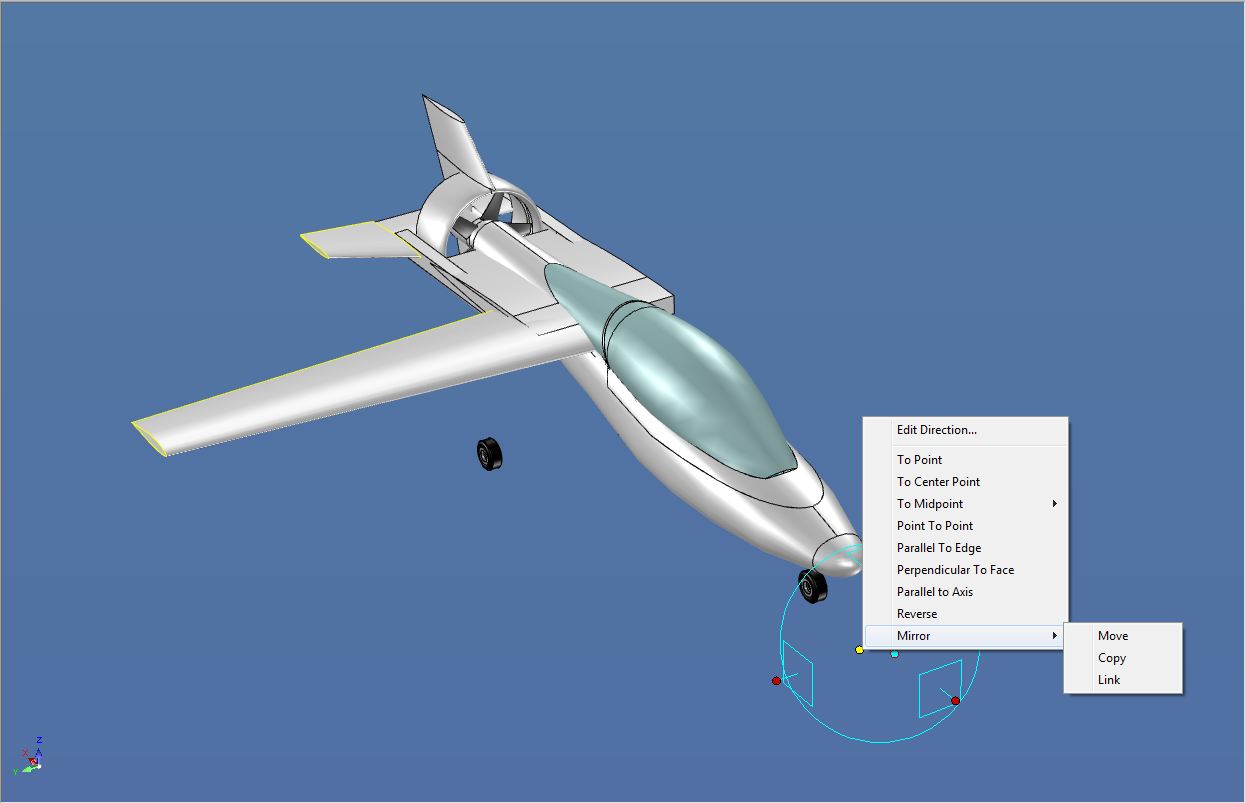Select the left red rotation handle
The height and width of the screenshot is (803, 1245).
(x=777, y=680)
